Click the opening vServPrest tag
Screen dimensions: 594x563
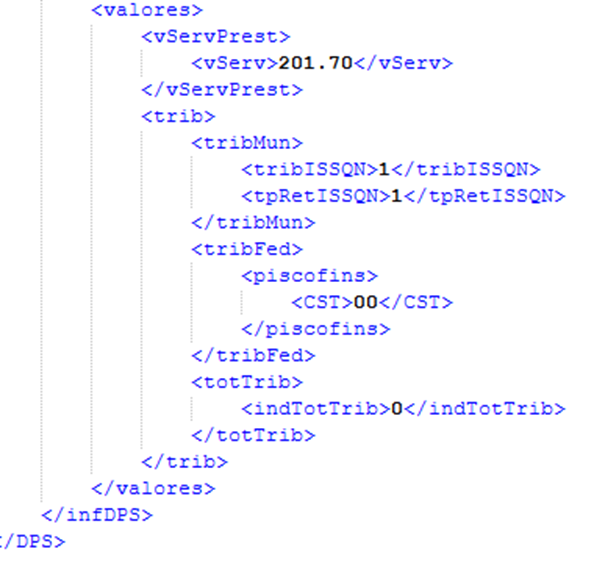click(x=216, y=37)
